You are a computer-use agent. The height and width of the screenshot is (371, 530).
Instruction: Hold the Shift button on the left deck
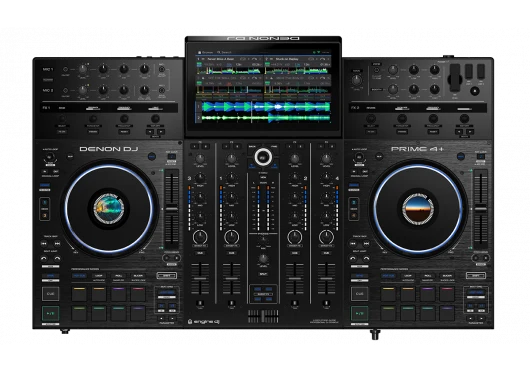click(x=167, y=276)
